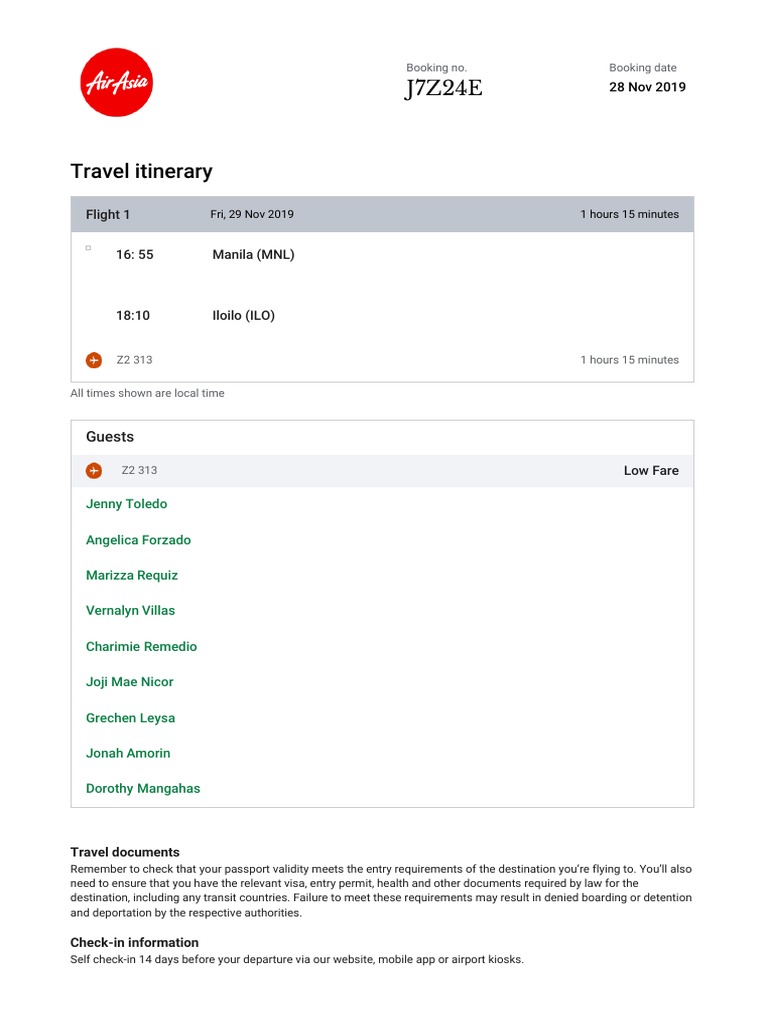768x1024 pixels.
Task: Open guest Dorothy Mangahas
Action: click(143, 788)
